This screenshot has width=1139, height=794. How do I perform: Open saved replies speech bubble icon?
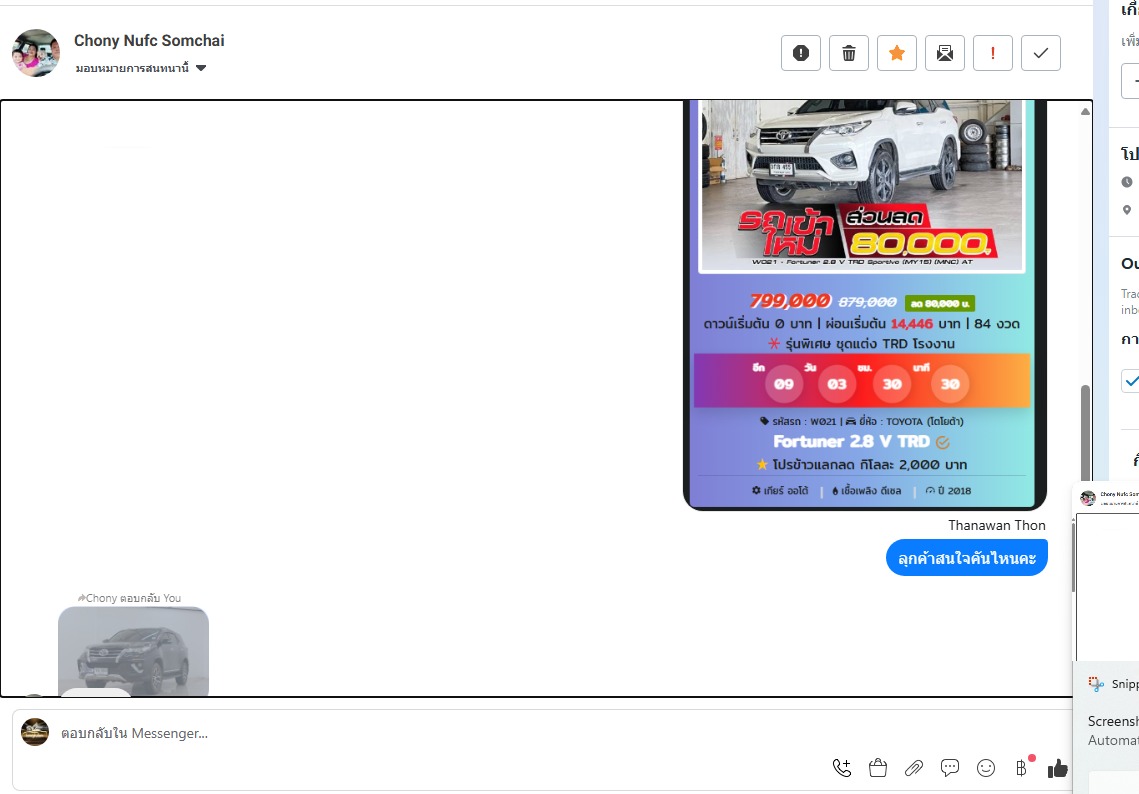pos(950,768)
